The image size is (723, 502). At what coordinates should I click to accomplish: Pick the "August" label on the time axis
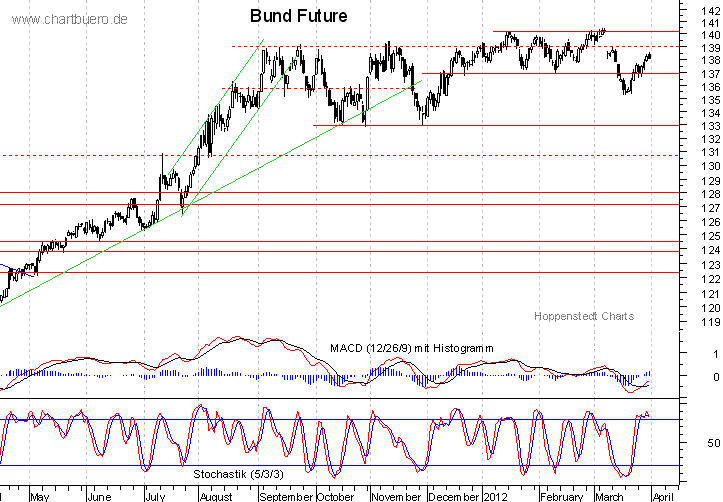tap(216, 496)
